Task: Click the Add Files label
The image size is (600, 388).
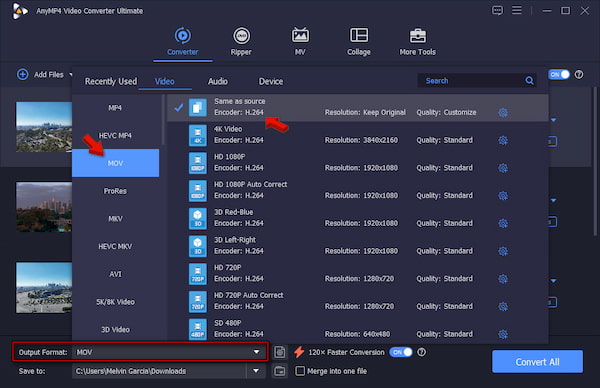Action: click(49, 75)
